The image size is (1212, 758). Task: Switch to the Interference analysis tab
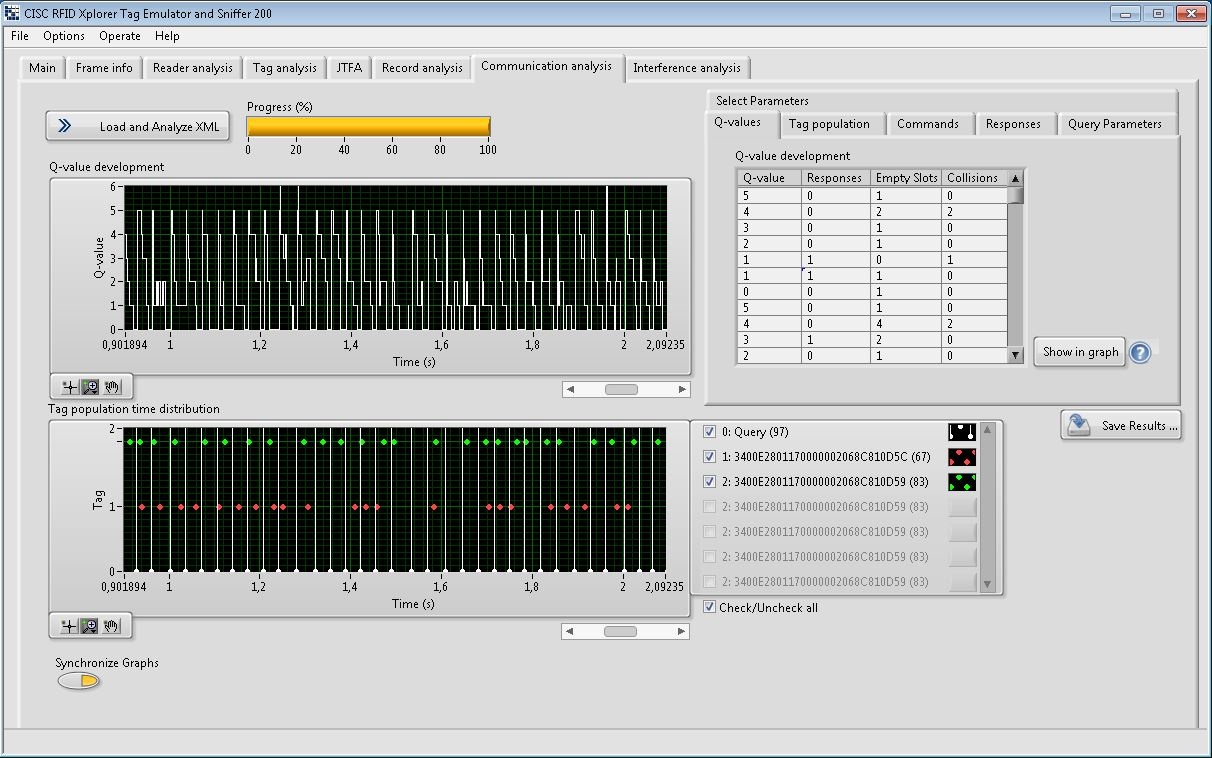pyautogui.click(x=686, y=68)
